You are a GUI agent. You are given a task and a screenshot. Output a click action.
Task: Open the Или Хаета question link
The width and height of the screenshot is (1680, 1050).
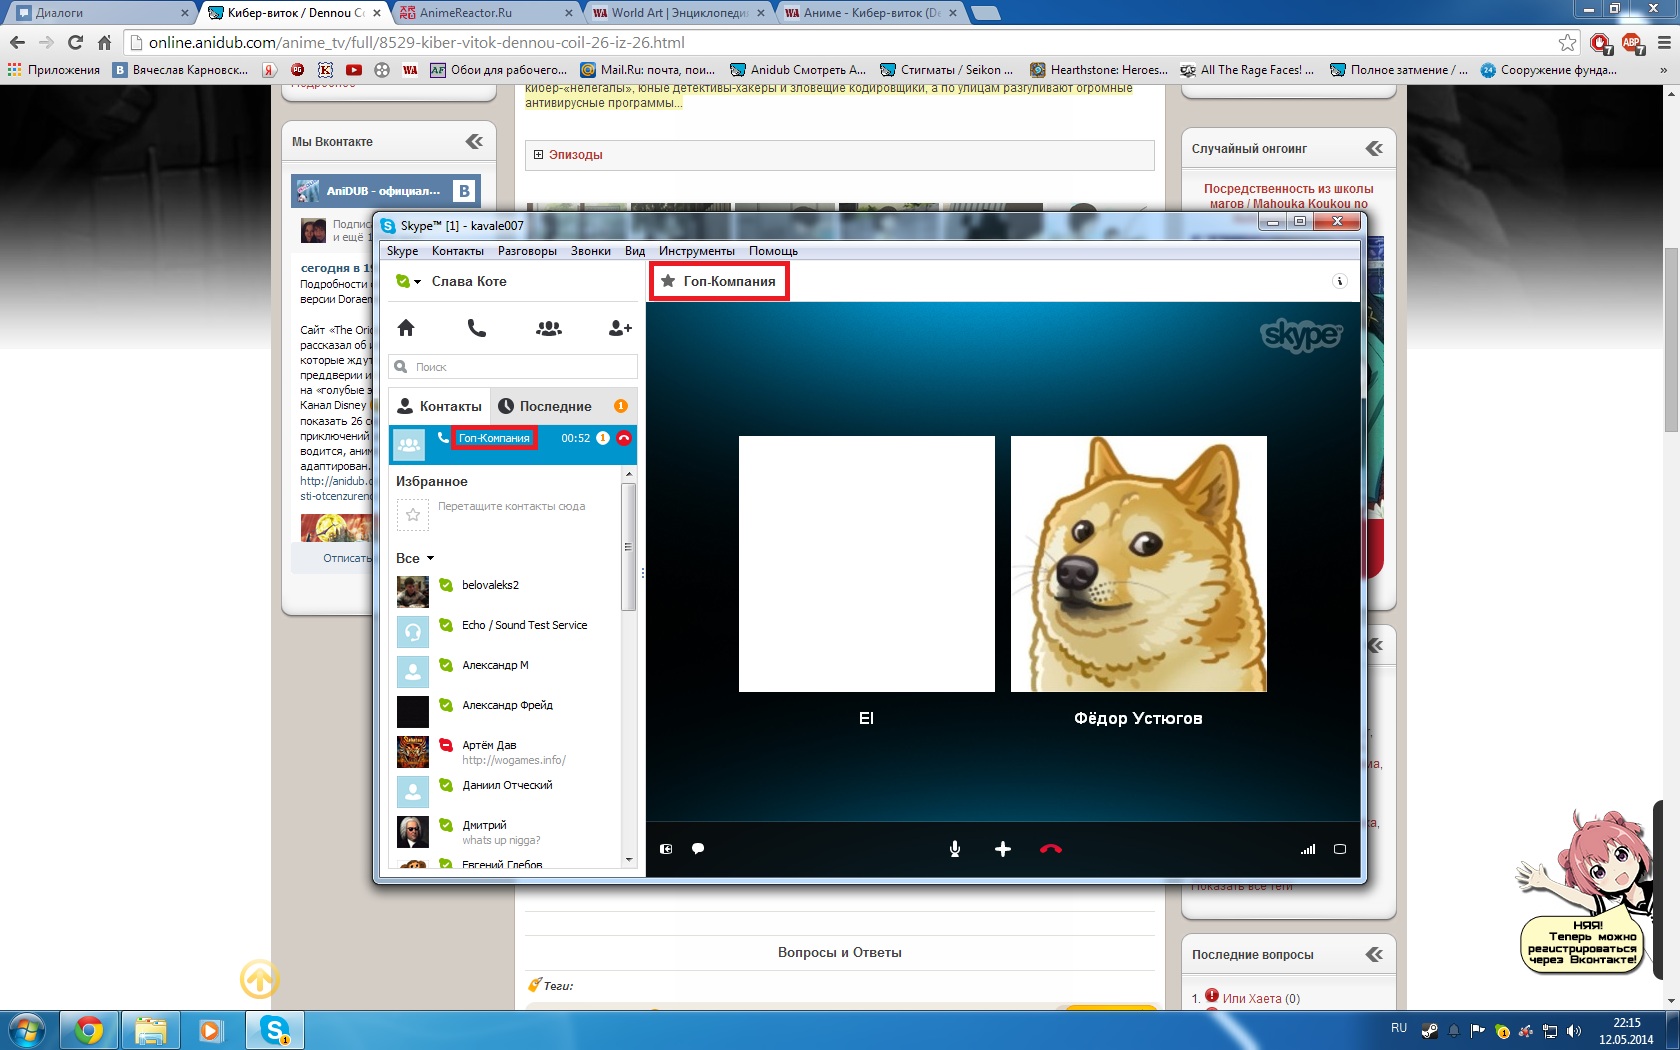pyautogui.click(x=1252, y=998)
